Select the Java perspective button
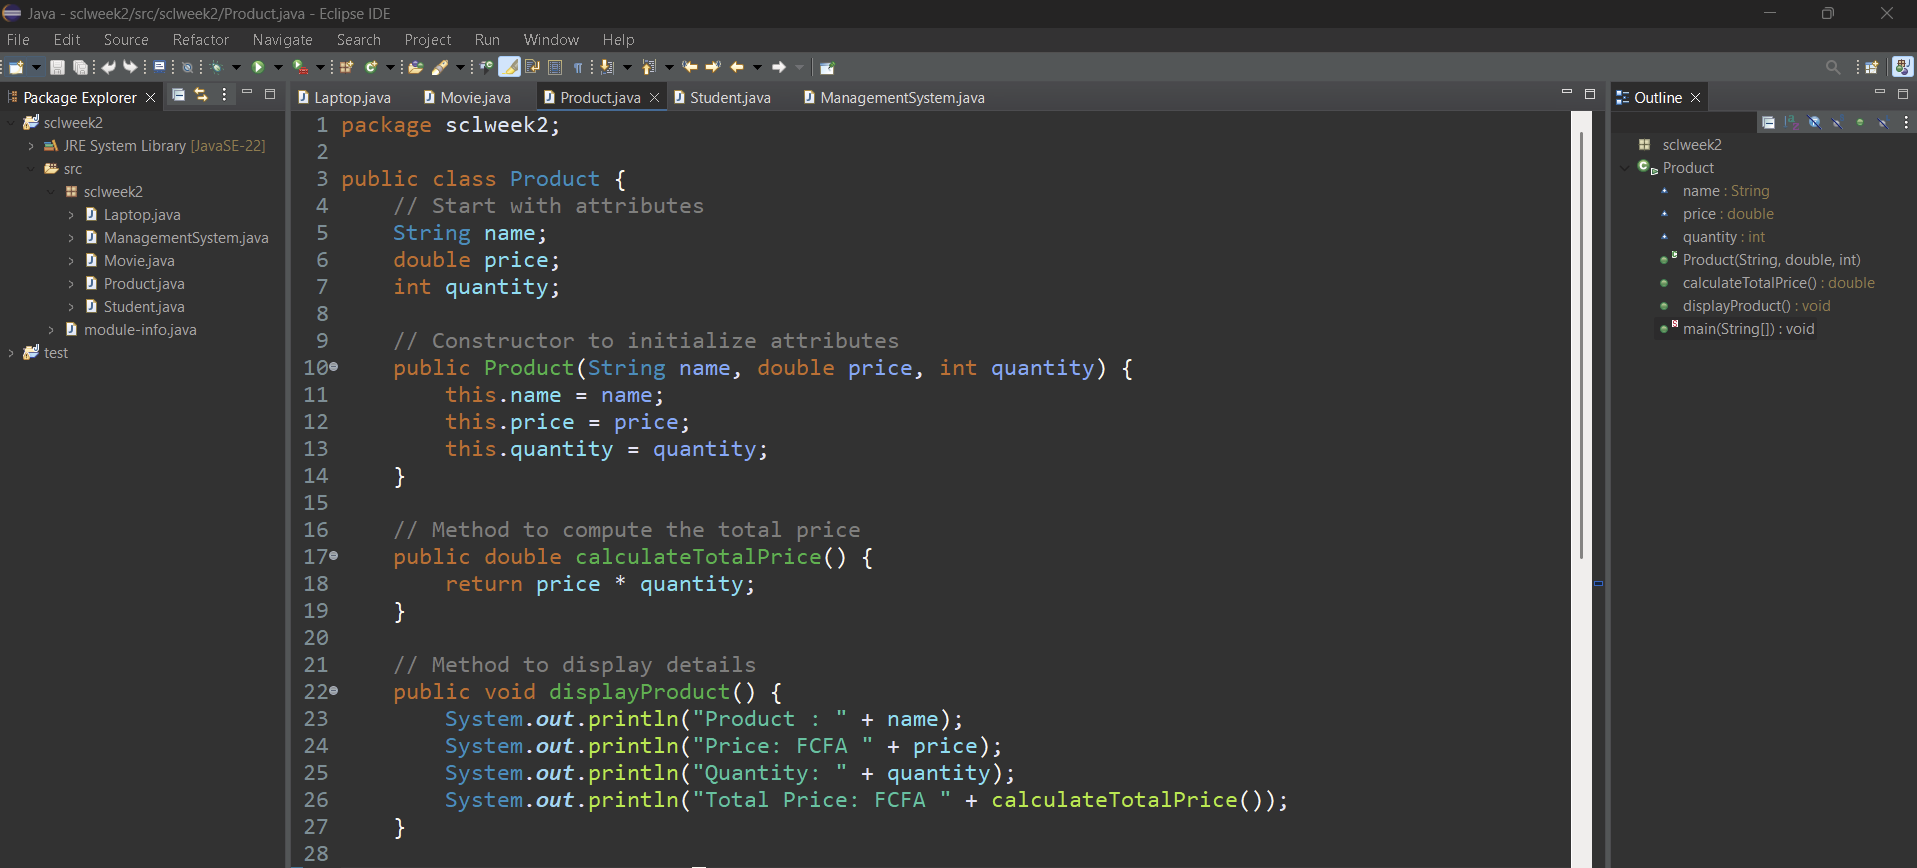The image size is (1917, 868). tap(1902, 67)
